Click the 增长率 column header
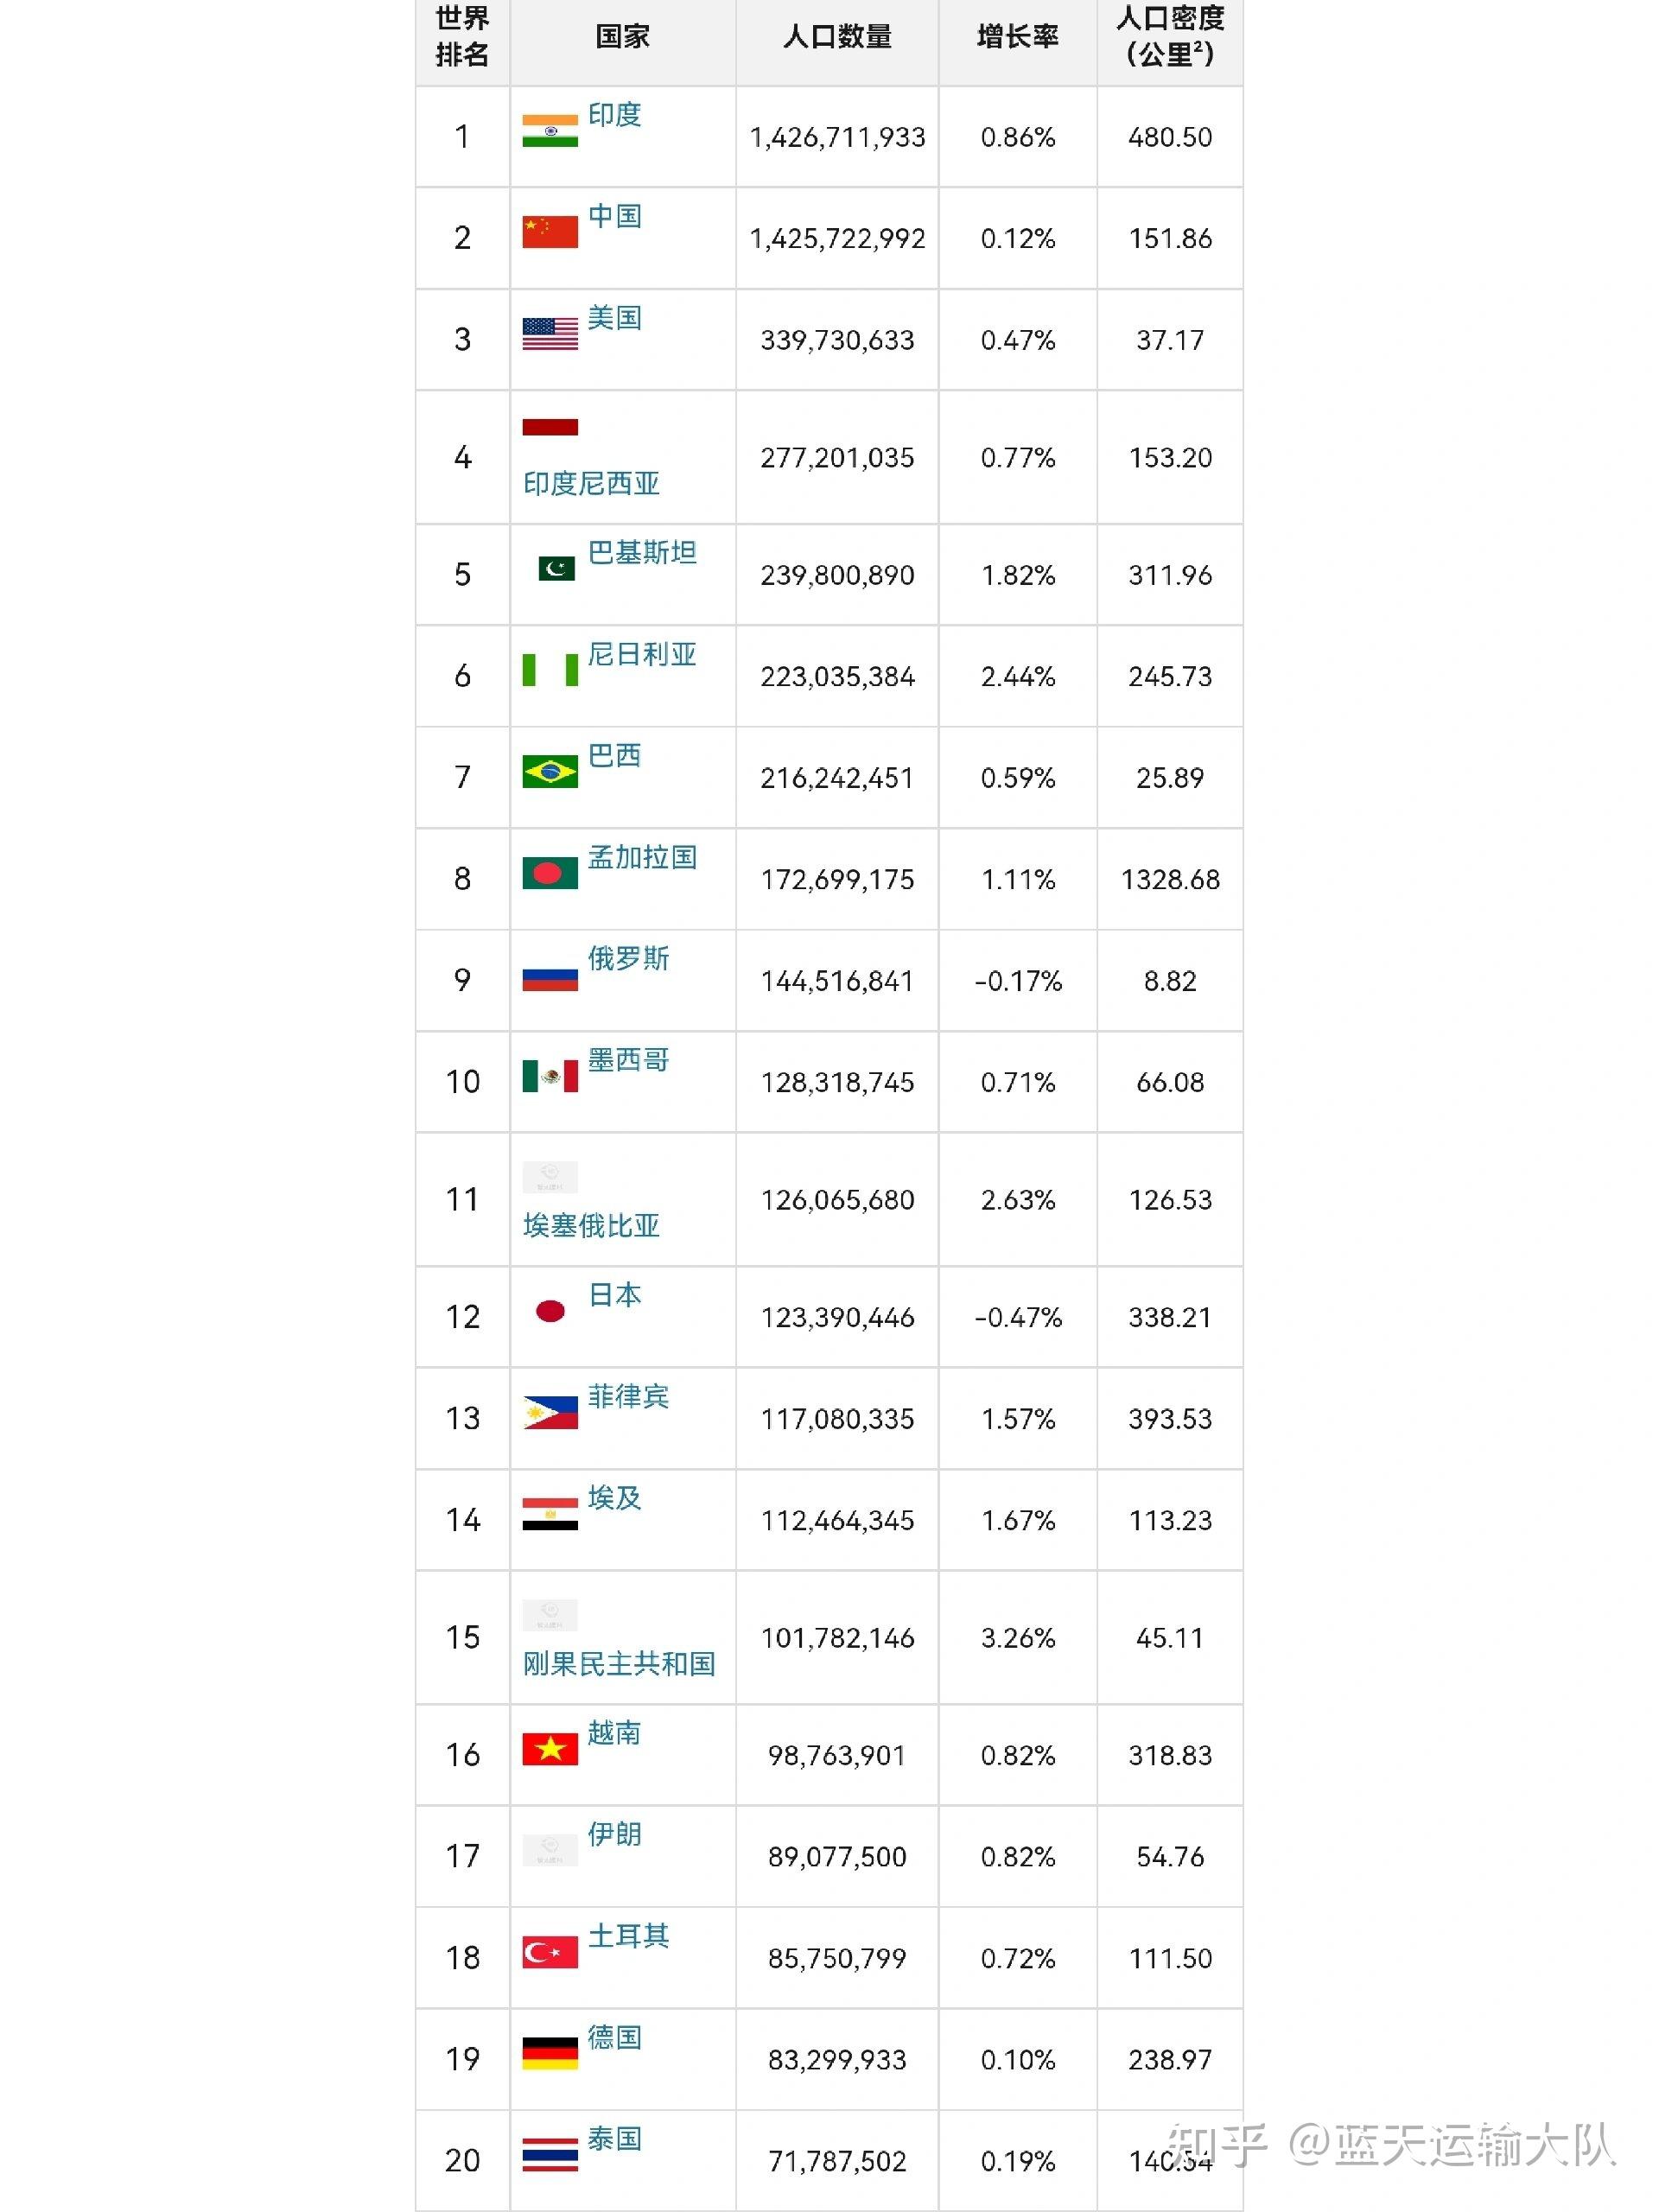This screenshot has width=1659, height=2212. click(x=1017, y=38)
